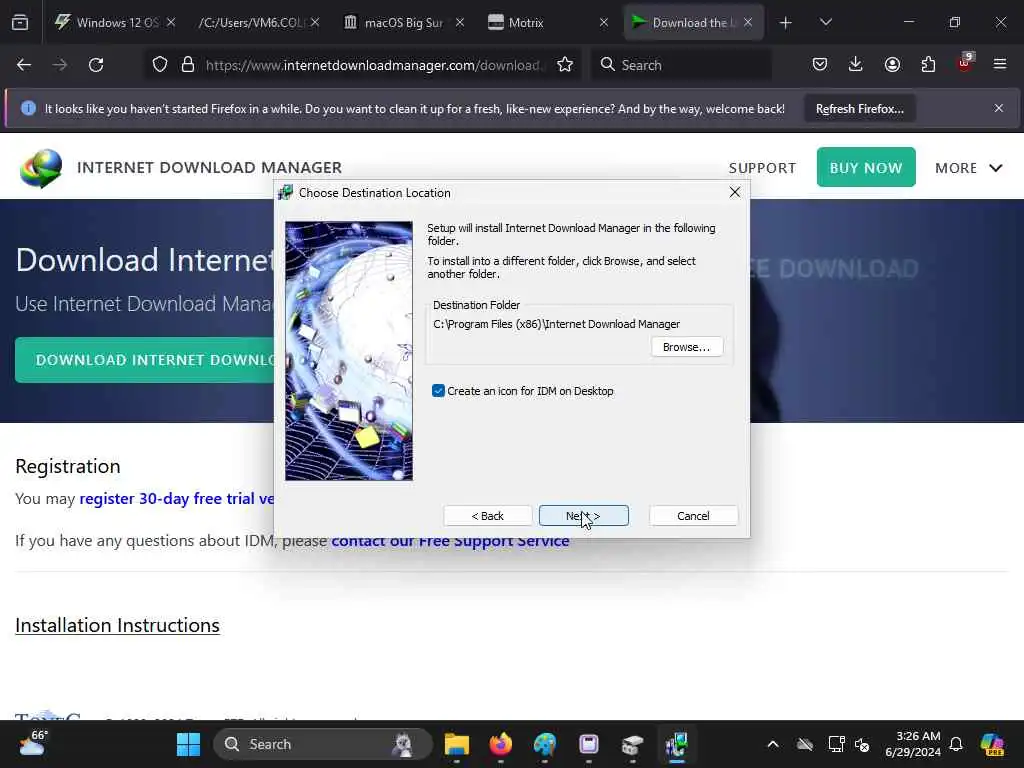1024x768 pixels.
Task: Click the green BUY NOW button
Action: click(x=866, y=167)
